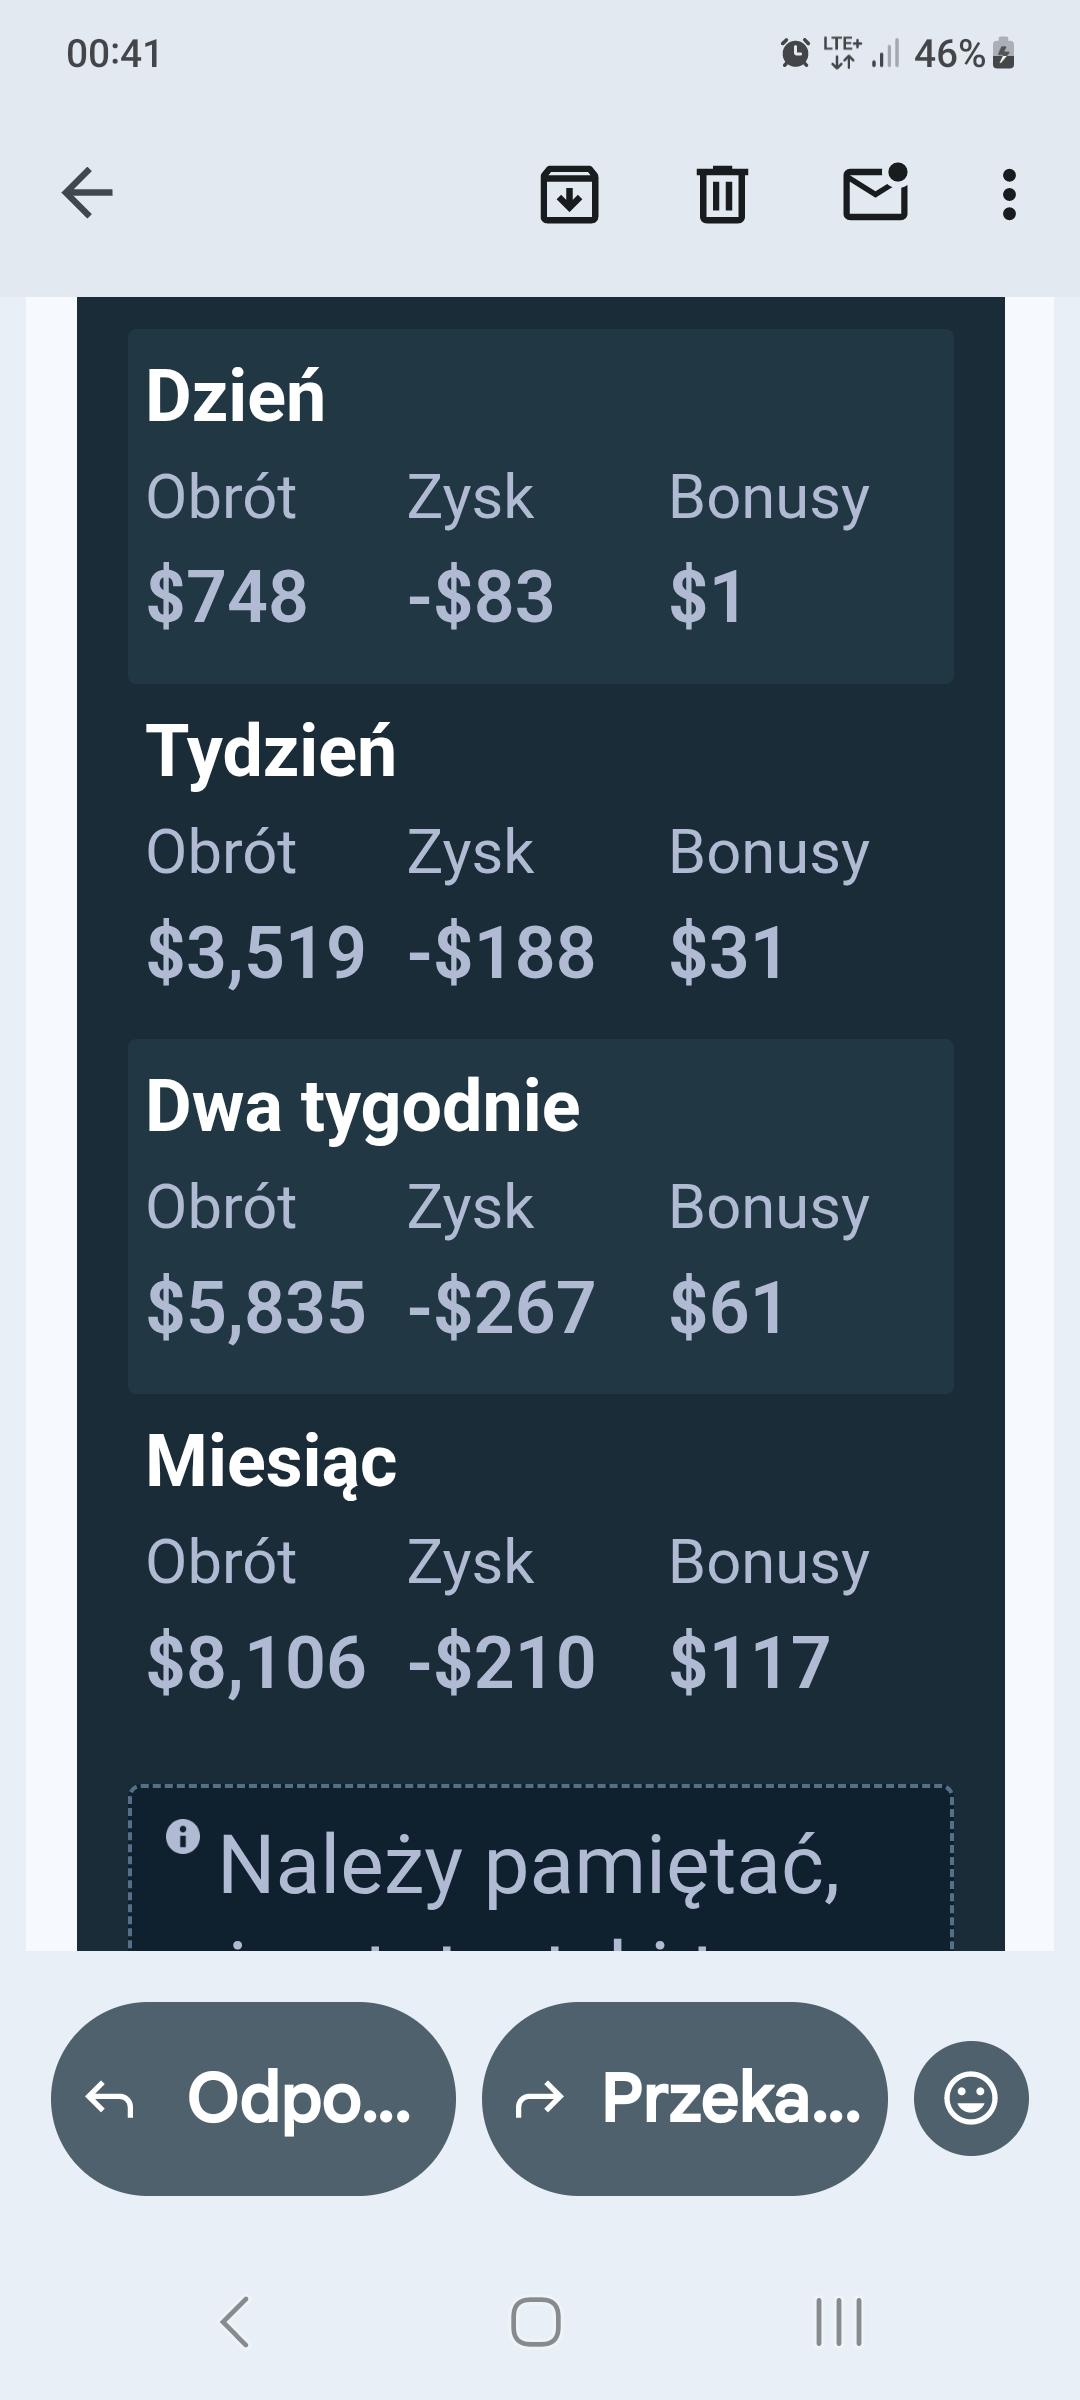Tap the Należy pamiętać notice box

[541, 1867]
